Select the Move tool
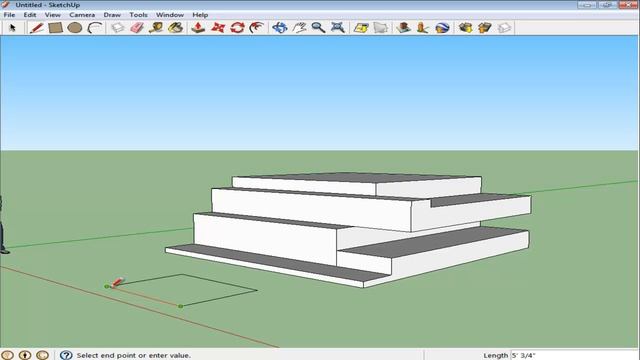This screenshot has height=360, width=640. (x=218, y=28)
